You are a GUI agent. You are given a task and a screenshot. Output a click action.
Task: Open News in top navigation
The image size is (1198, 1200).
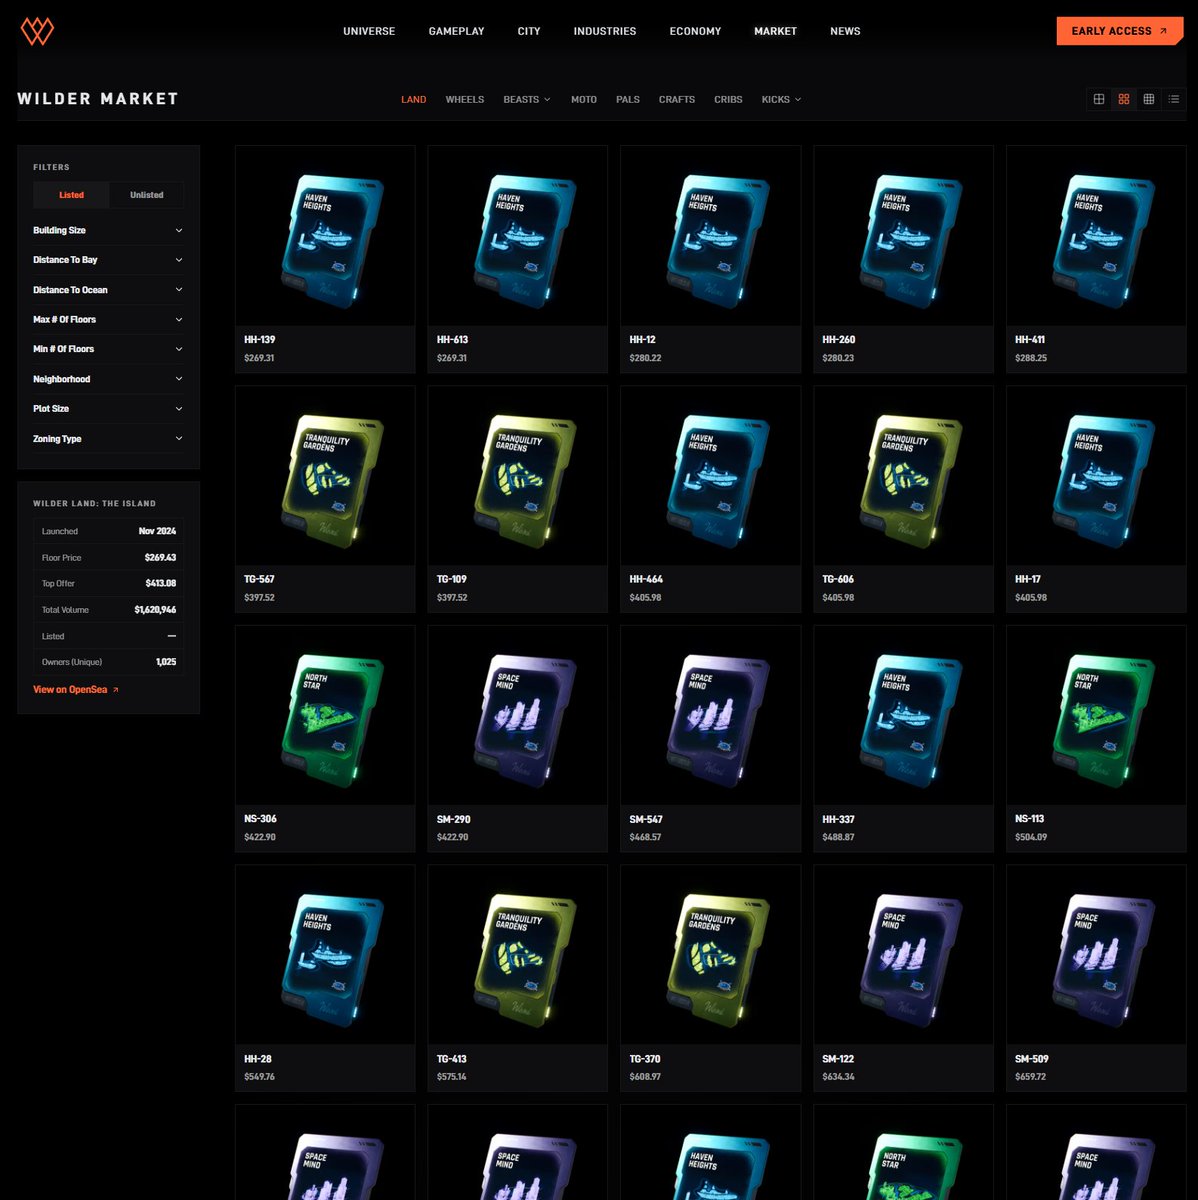pyautogui.click(x=845, y=31)
